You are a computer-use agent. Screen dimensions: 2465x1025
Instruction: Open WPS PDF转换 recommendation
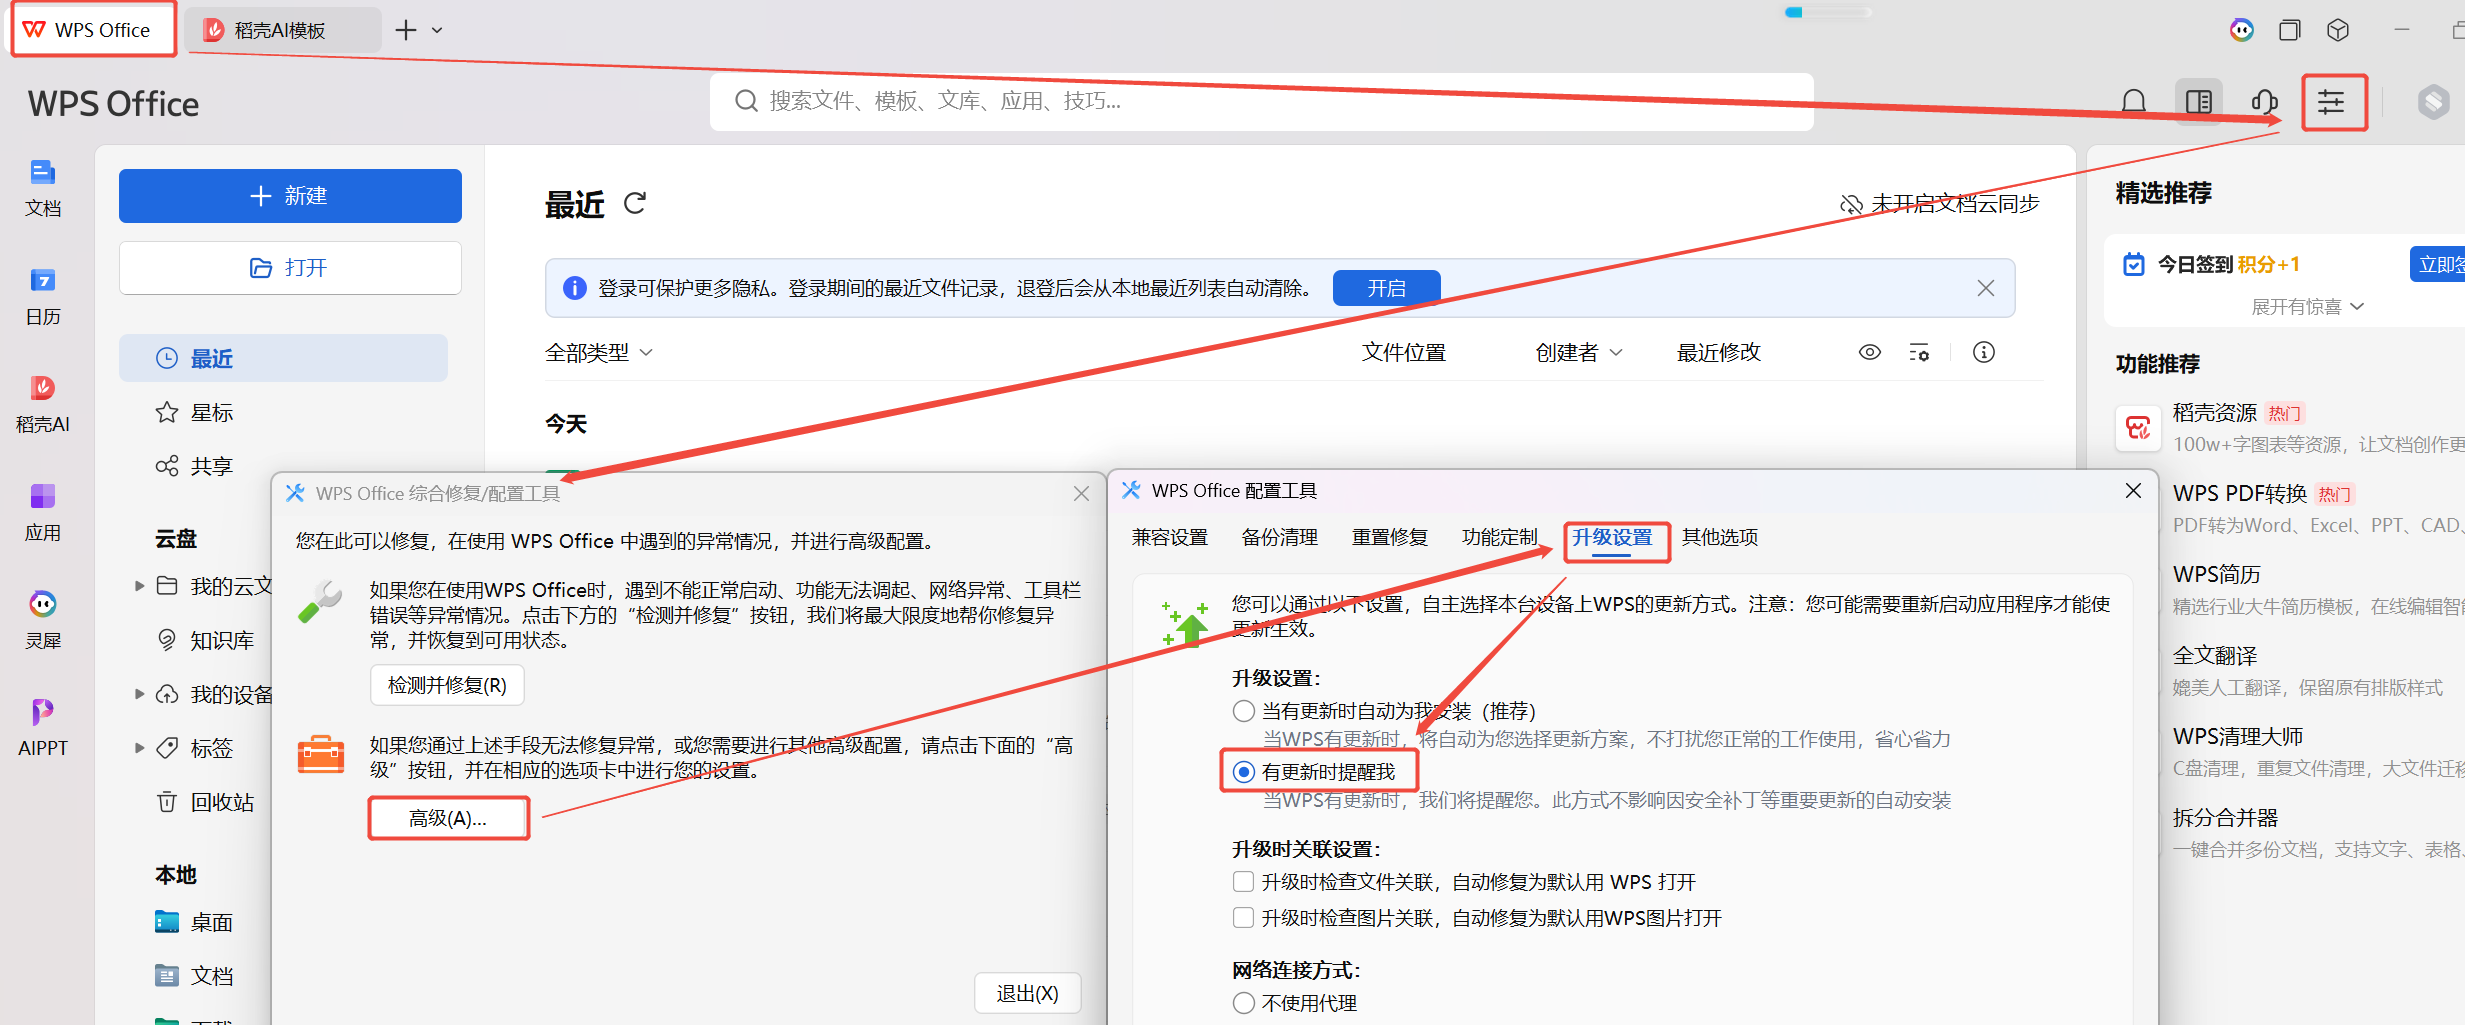2240,493
